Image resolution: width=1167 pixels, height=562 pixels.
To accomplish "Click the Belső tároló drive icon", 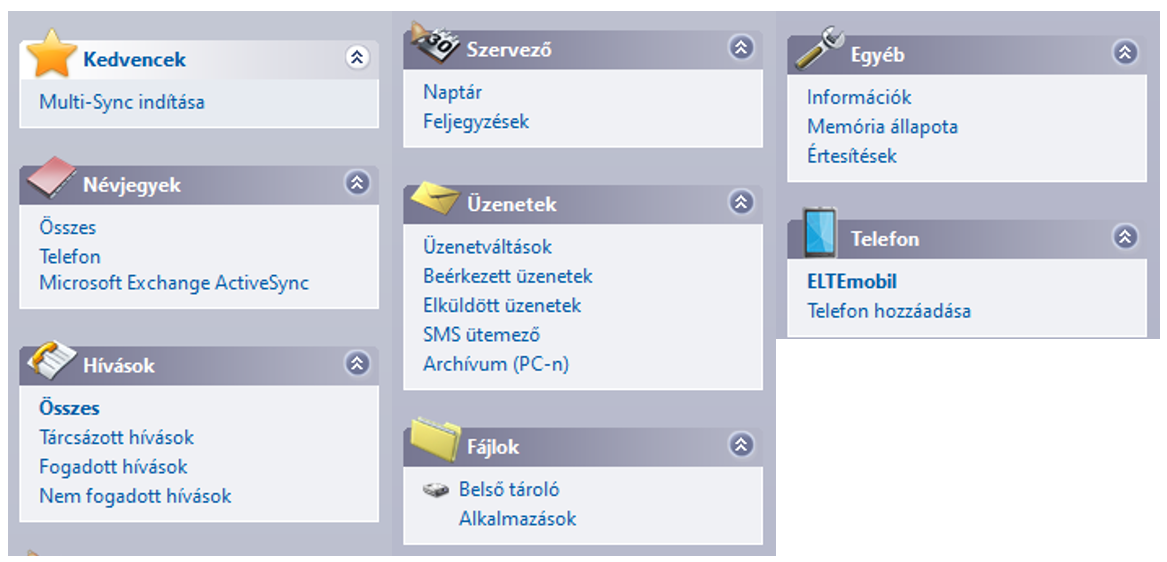I will (x=436, y=490).
